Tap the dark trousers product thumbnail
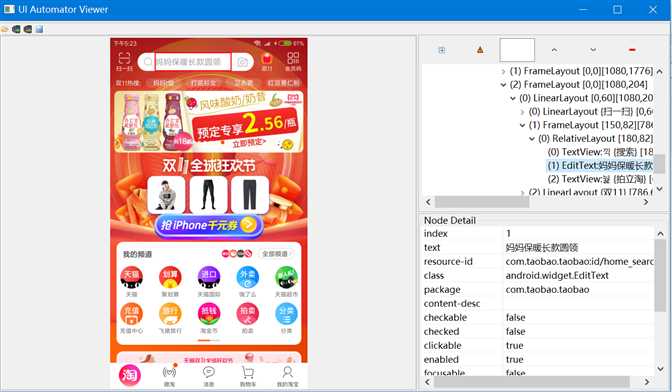The width and height of the screenshot is (672, 392). coord(249,195)
